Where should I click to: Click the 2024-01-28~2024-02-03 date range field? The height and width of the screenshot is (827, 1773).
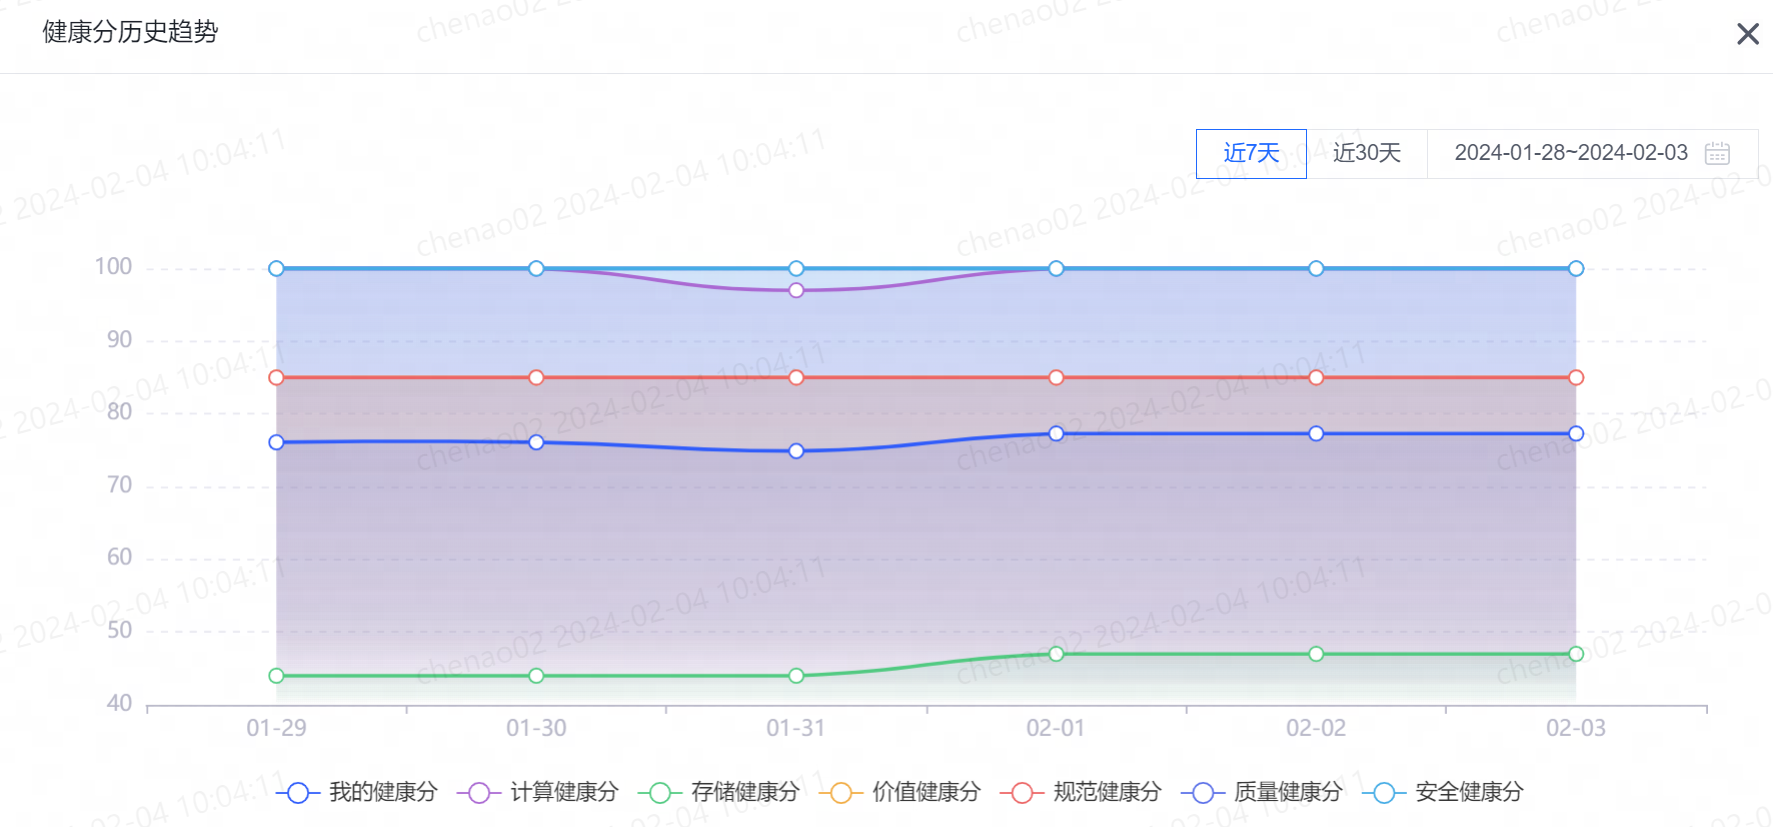1592,153
